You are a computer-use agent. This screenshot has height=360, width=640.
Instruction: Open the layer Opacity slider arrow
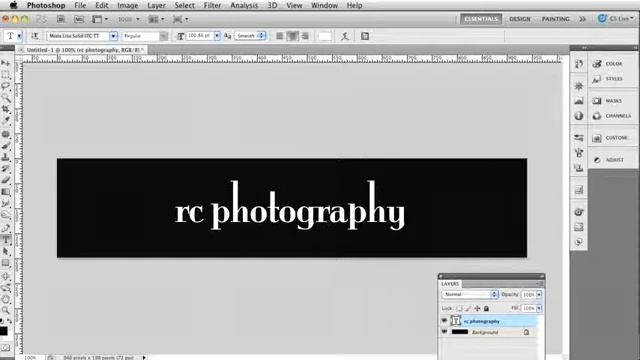coord(539,295)
